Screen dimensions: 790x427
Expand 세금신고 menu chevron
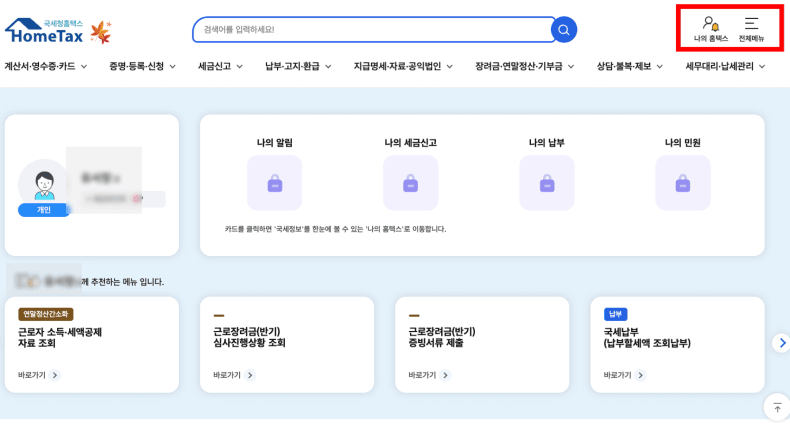[239, 66]
